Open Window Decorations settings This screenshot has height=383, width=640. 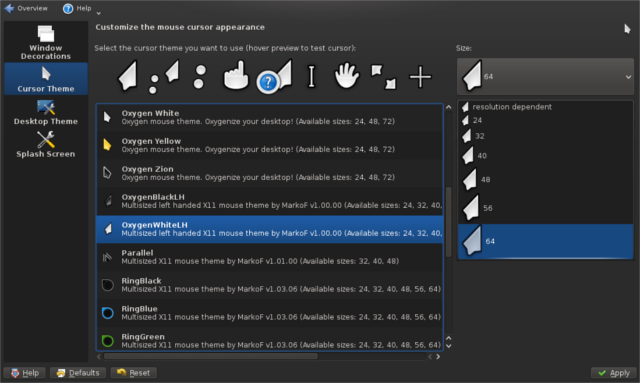click(46, 43)
